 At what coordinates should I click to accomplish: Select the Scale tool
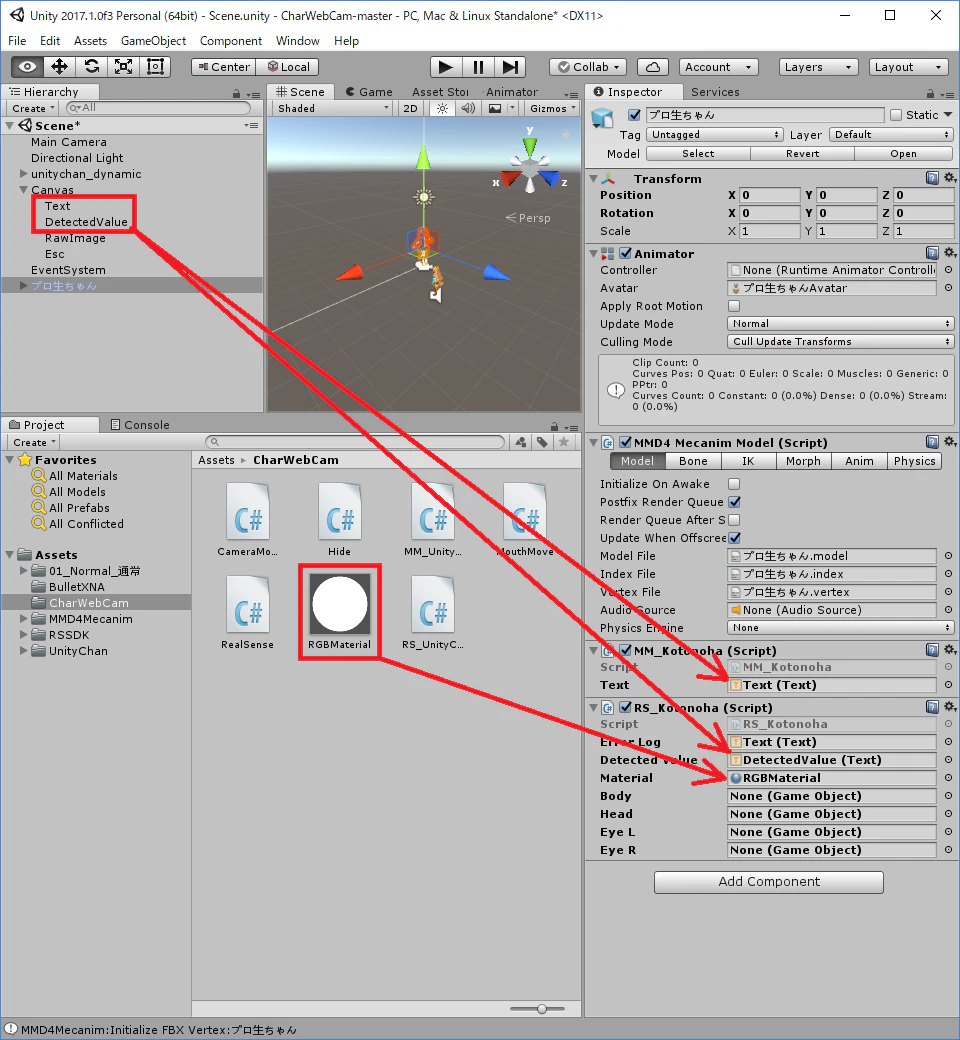pyautogui.click(x=123, y=67)
